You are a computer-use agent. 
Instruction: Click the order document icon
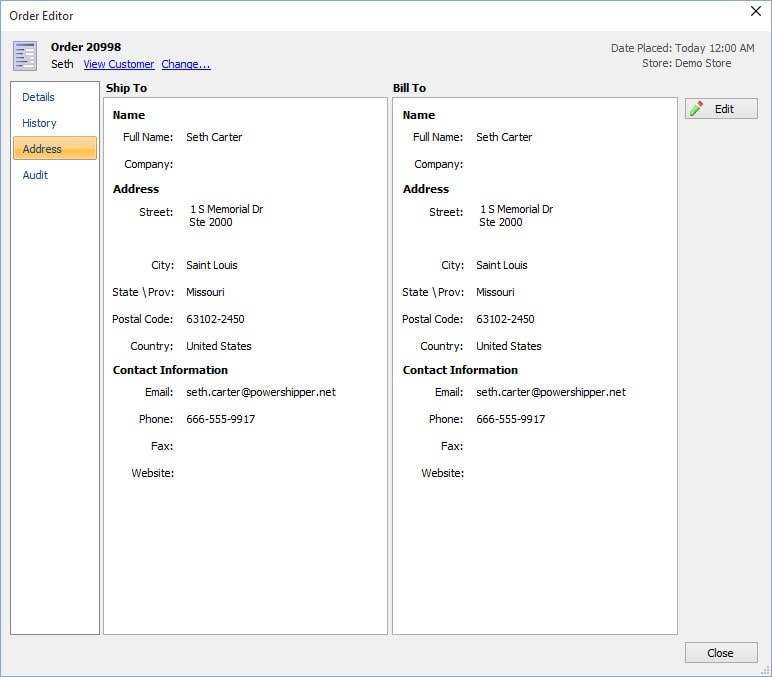(25, 56)
